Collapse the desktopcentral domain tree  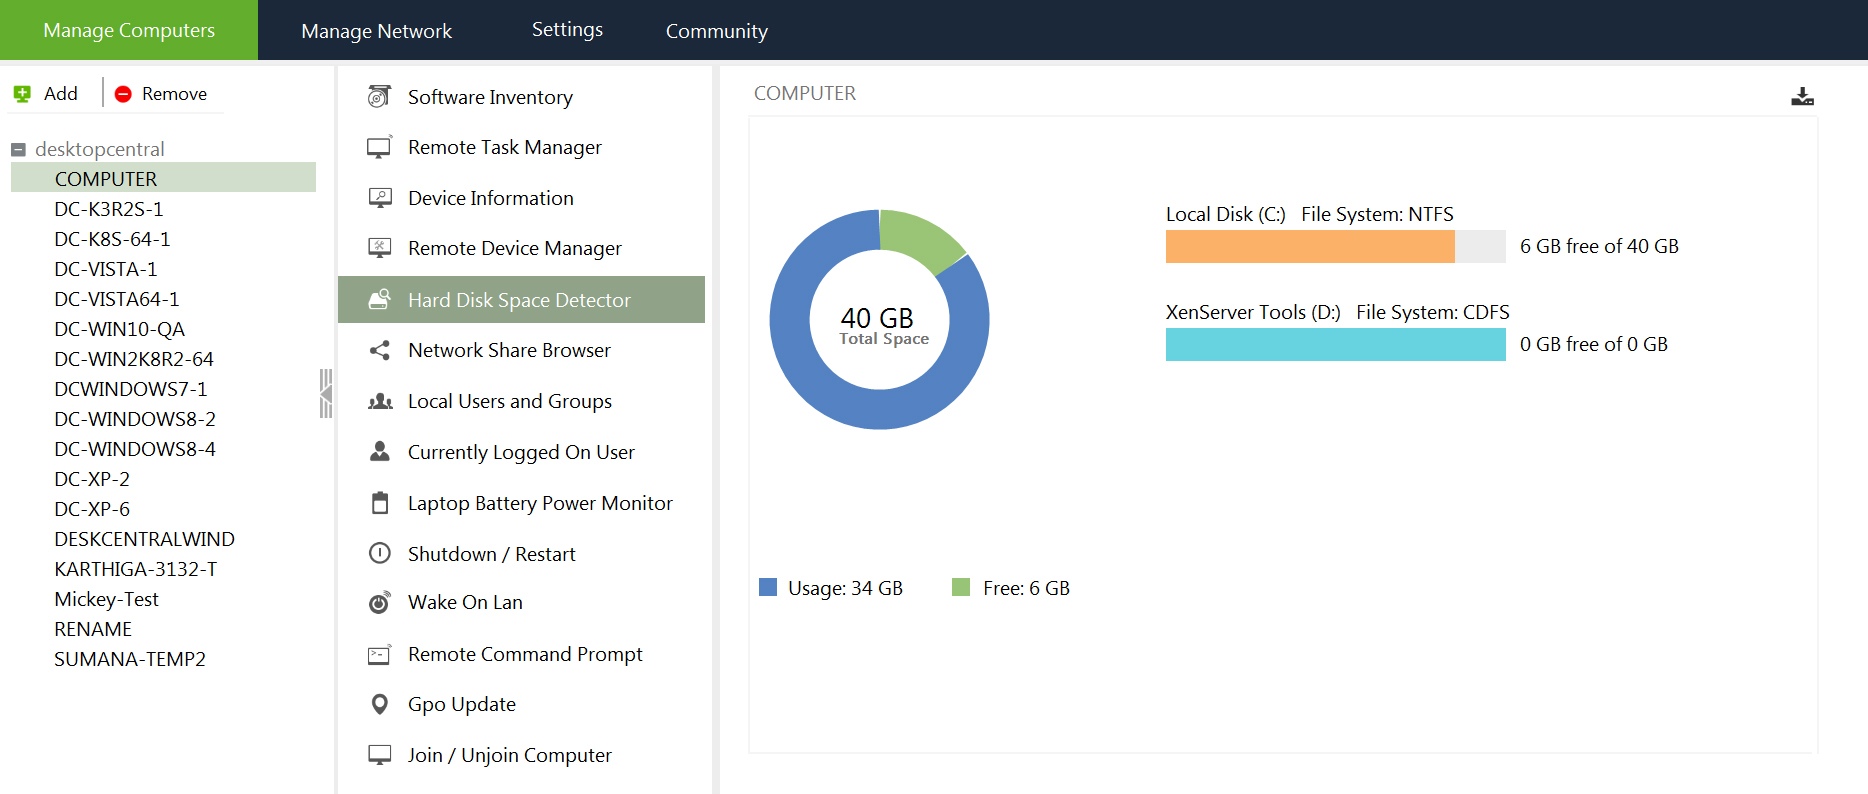click(18, 150)
